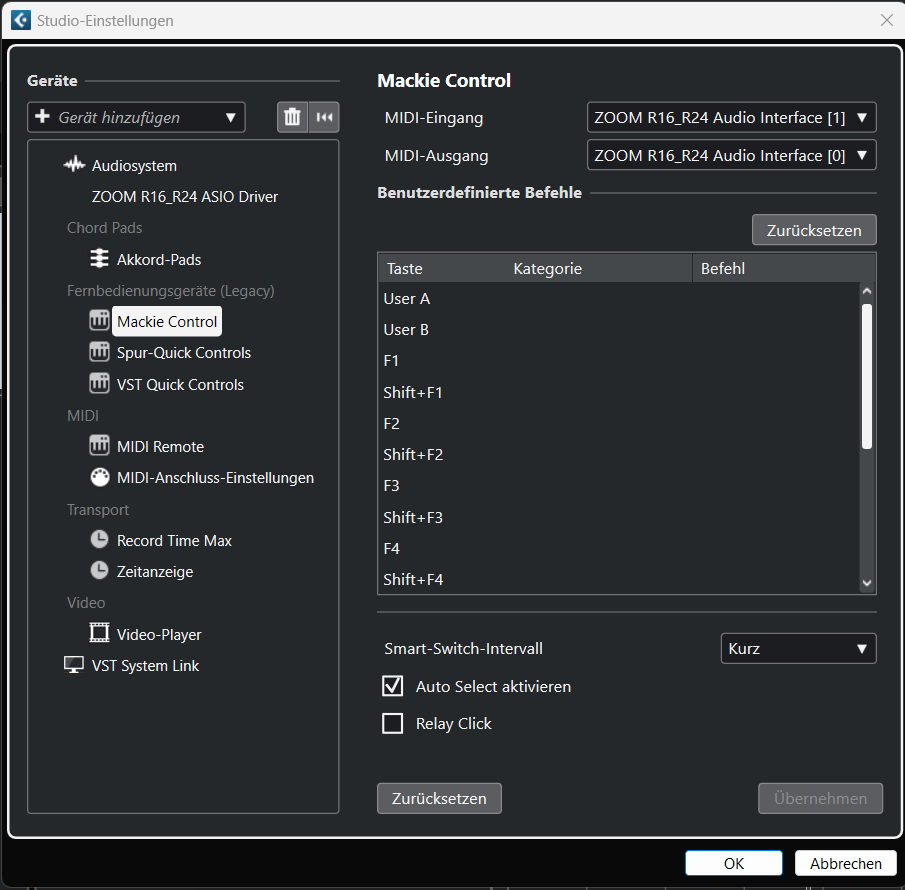905x890 pixels.
Task: Confirm settings with the OK button
Action: 733,863
